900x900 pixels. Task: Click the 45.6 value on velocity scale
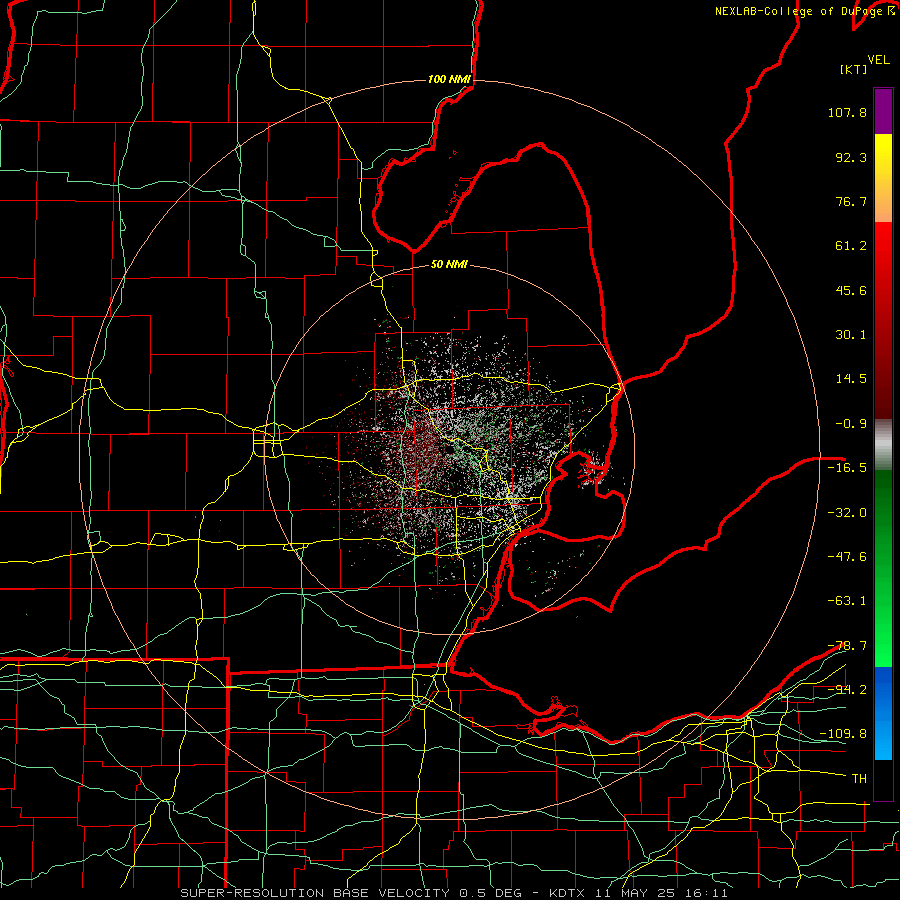[851, 290]
